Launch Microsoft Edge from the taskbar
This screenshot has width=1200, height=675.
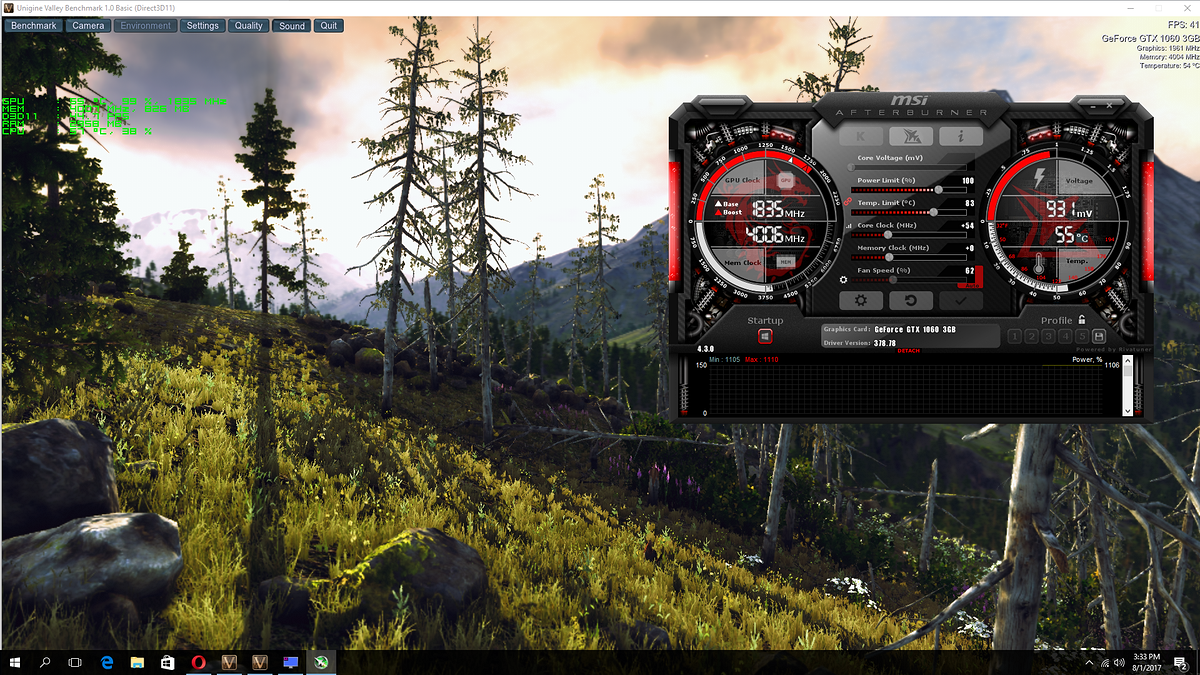coord(106,662)
